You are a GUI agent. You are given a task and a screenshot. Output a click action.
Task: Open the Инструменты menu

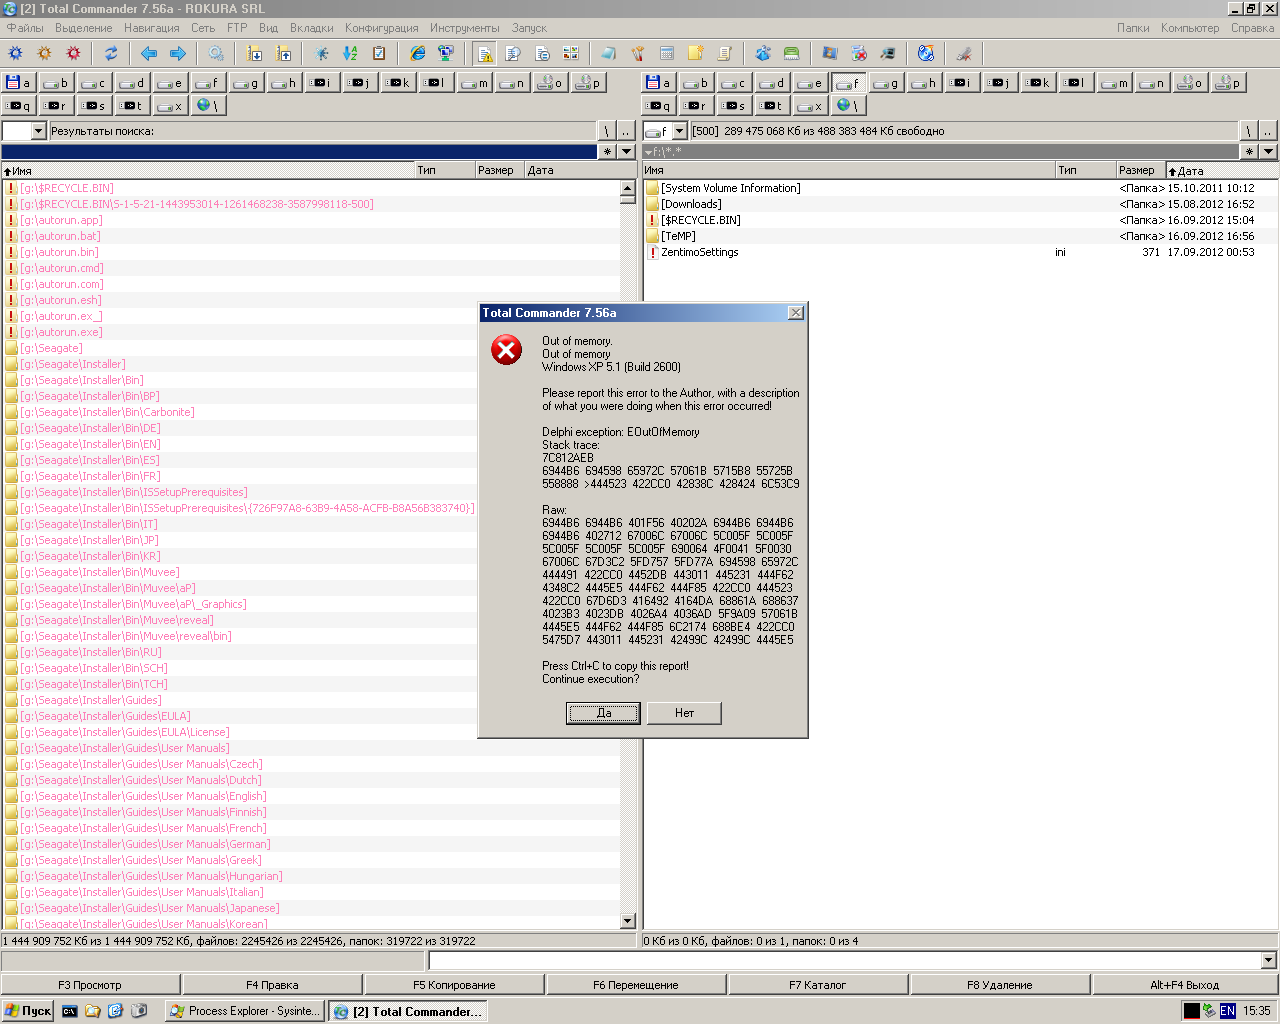click(464, 28)
